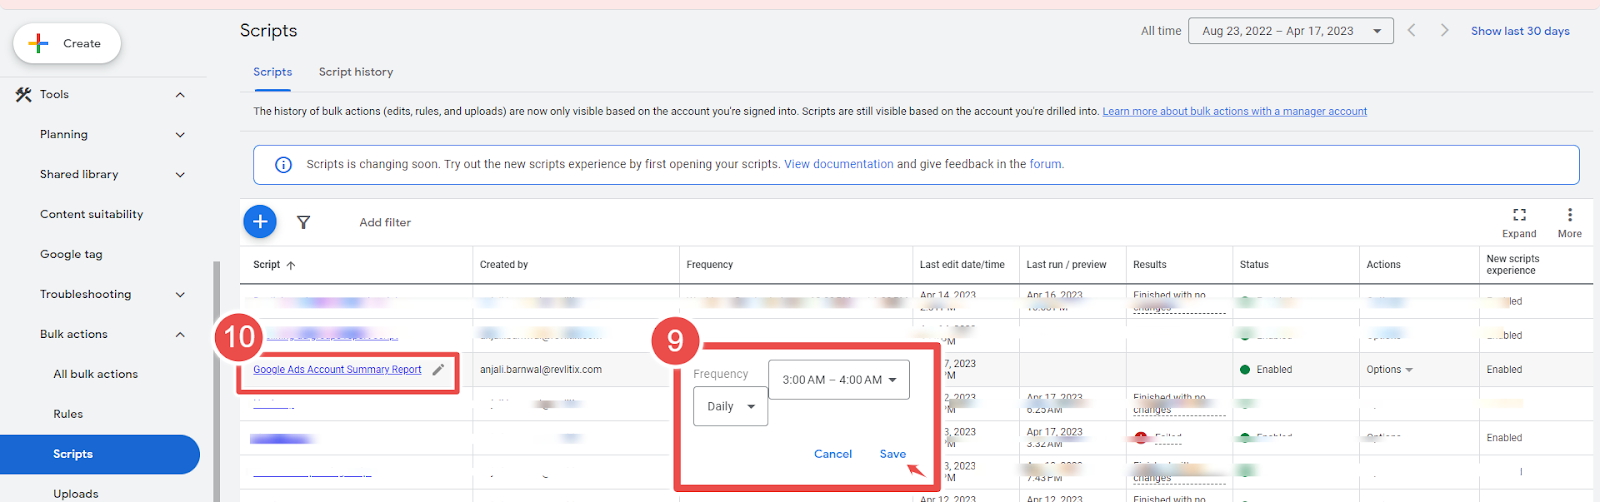The image size is (1600, 502).
Task: Open View documentation link
Action: (x=838, y=164)
